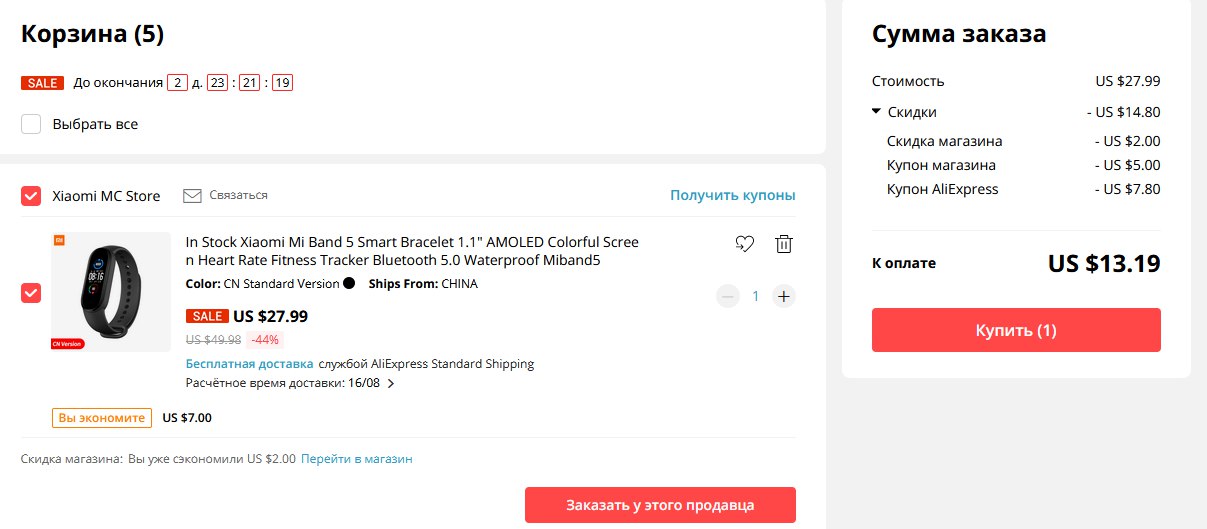This screenshot has height=529, width=1207.
Task: Click 'Заказать у этого продавца' button
Action: (660, 505)
